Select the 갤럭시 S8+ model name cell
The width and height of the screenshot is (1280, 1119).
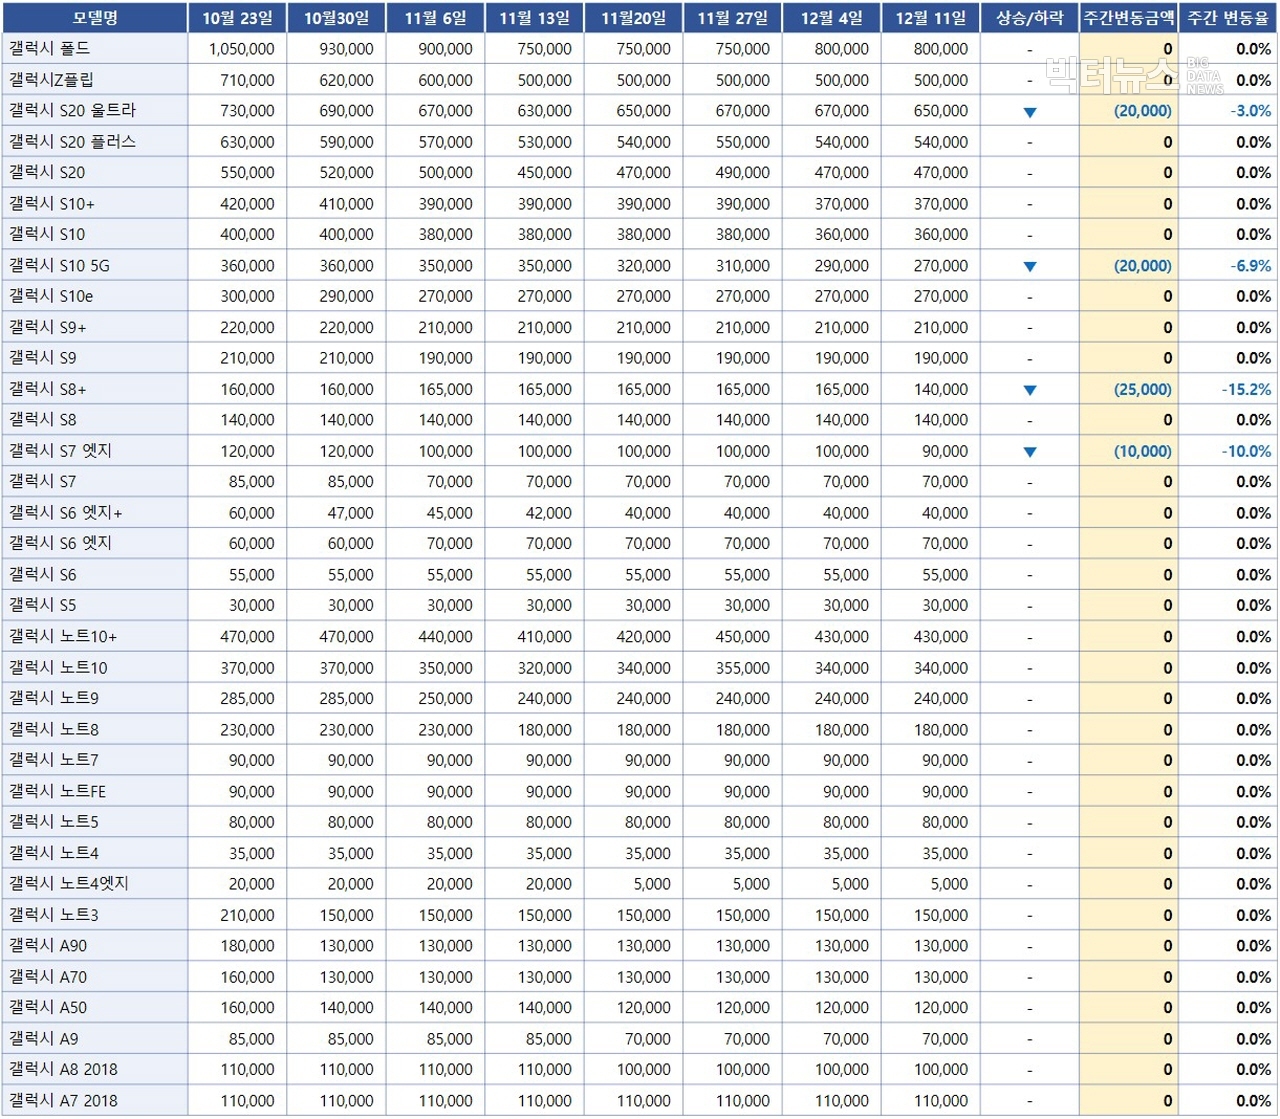[94, 390]
